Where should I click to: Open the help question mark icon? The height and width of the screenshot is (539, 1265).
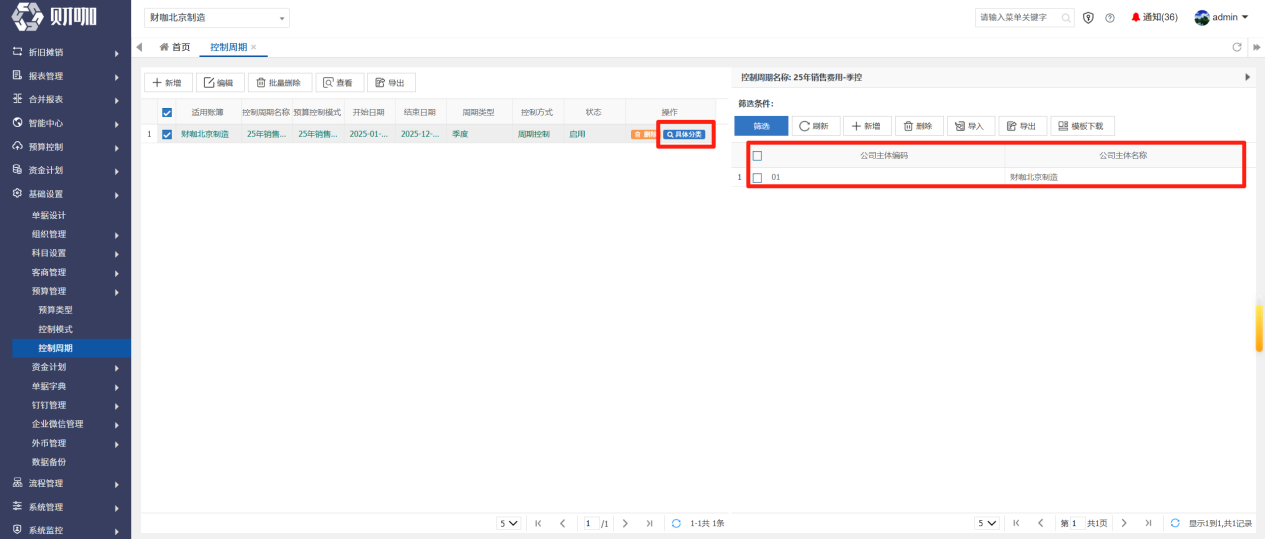(1110, 18)
